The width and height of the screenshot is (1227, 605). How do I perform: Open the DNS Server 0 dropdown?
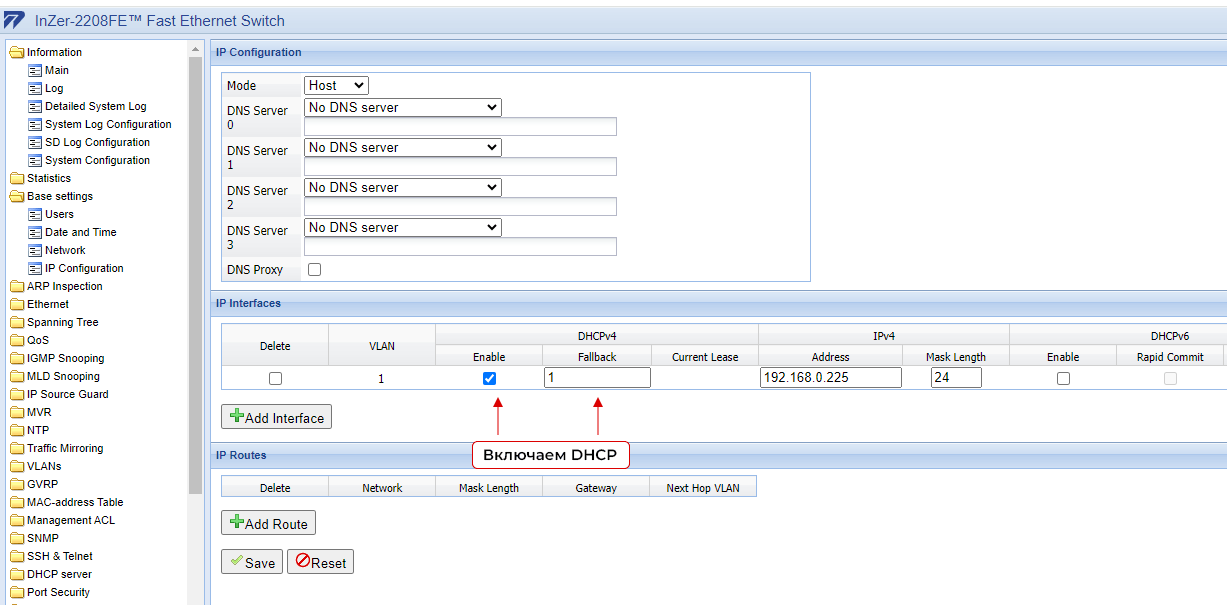click(x=402, y=107)
